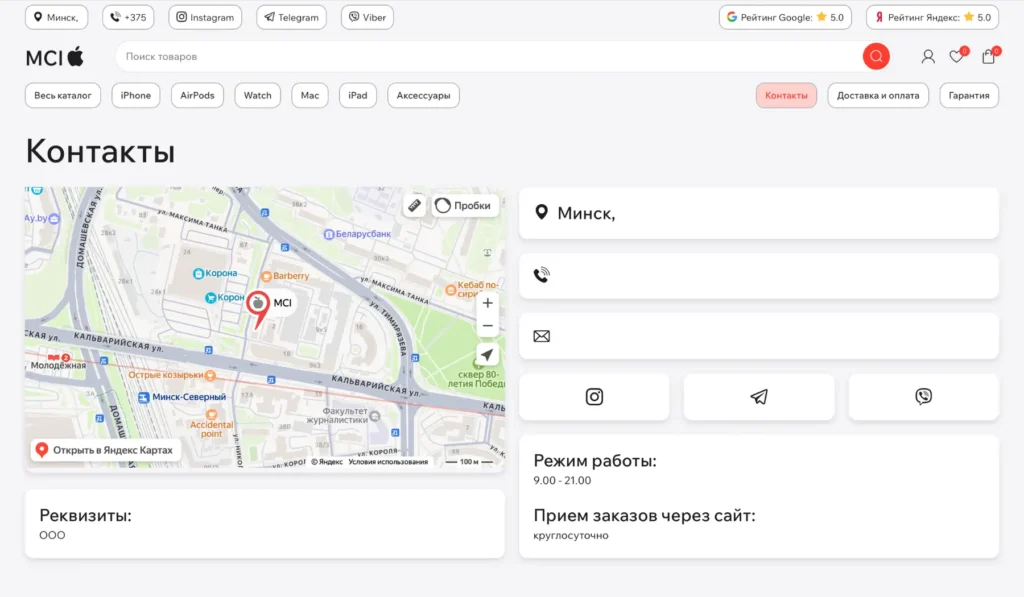
Task: Open the Гарантия page
Action: (x=969, y=96)
